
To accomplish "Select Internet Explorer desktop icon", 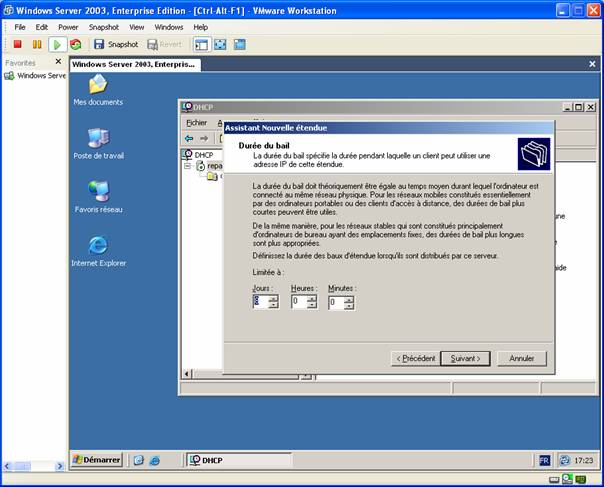I will (x=99, y=251).
